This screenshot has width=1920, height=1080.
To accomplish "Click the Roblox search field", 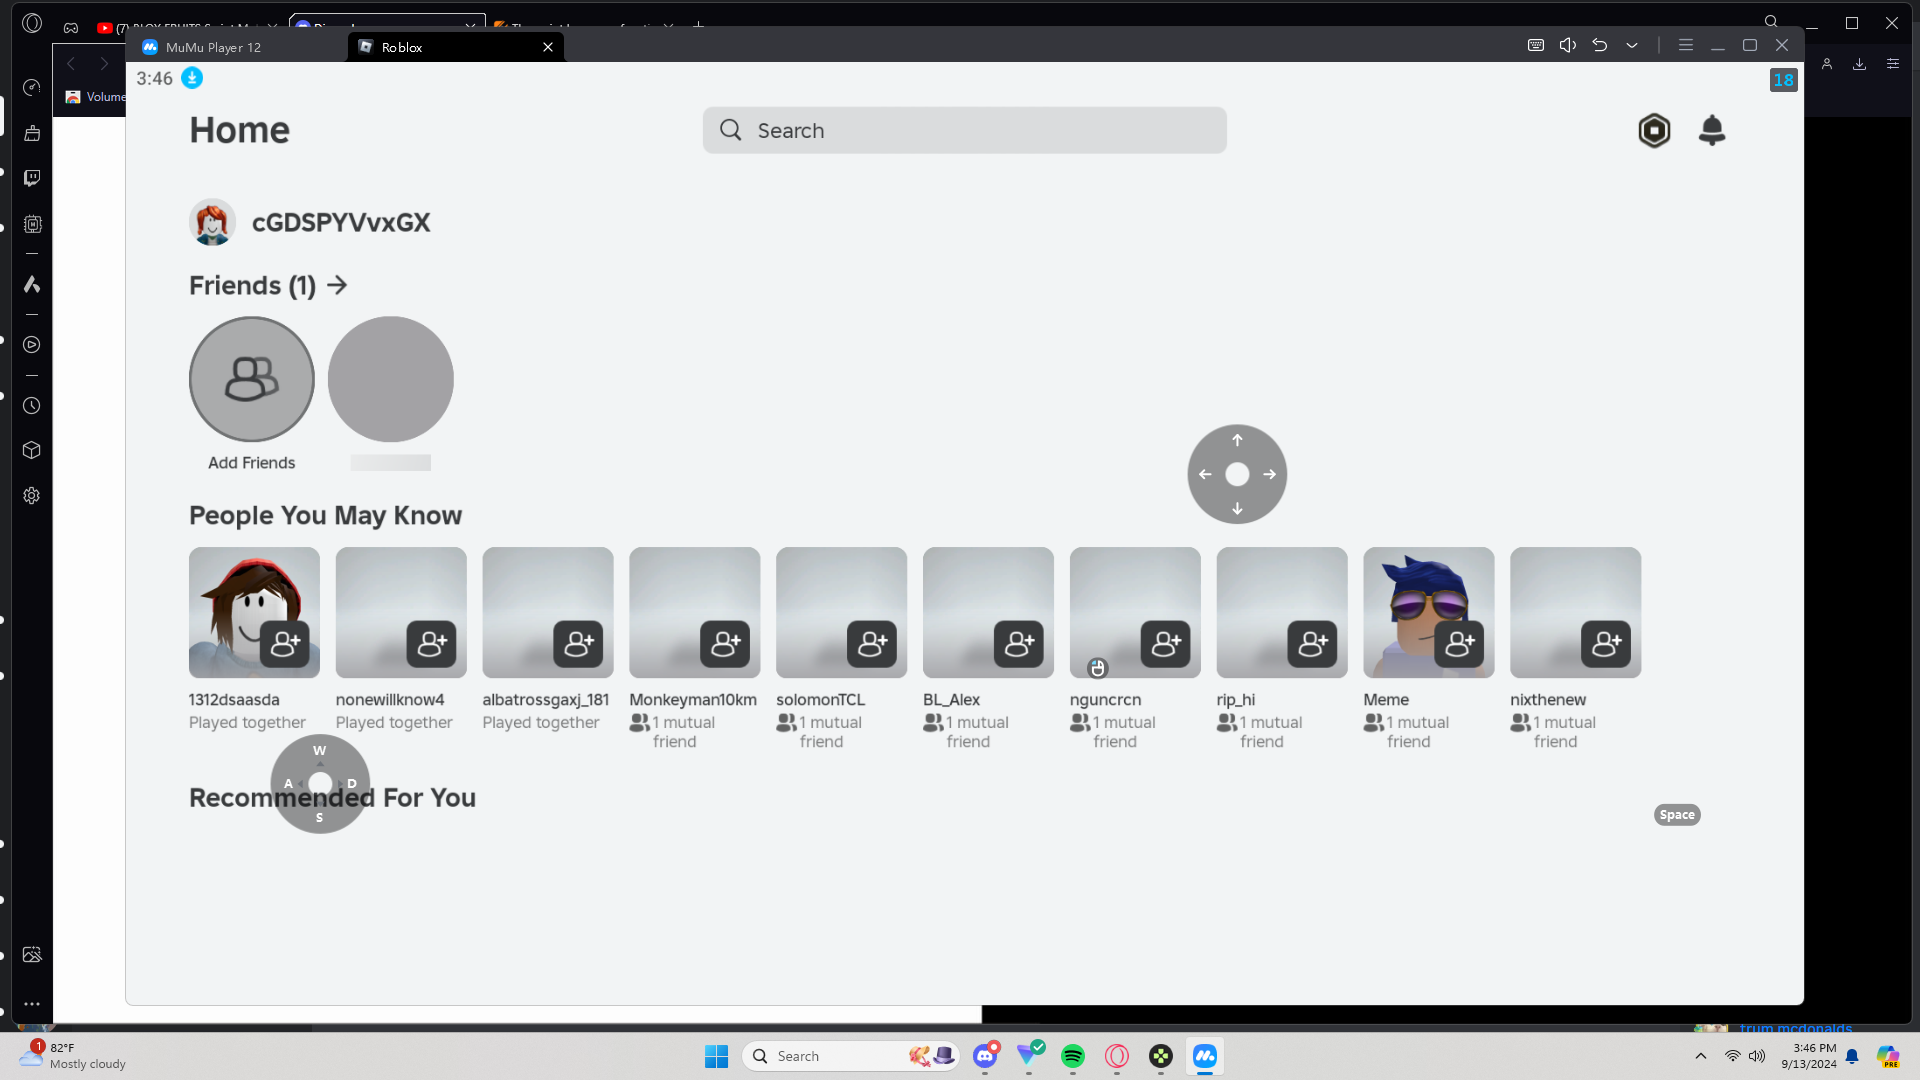I will click(x=964, y=130).
